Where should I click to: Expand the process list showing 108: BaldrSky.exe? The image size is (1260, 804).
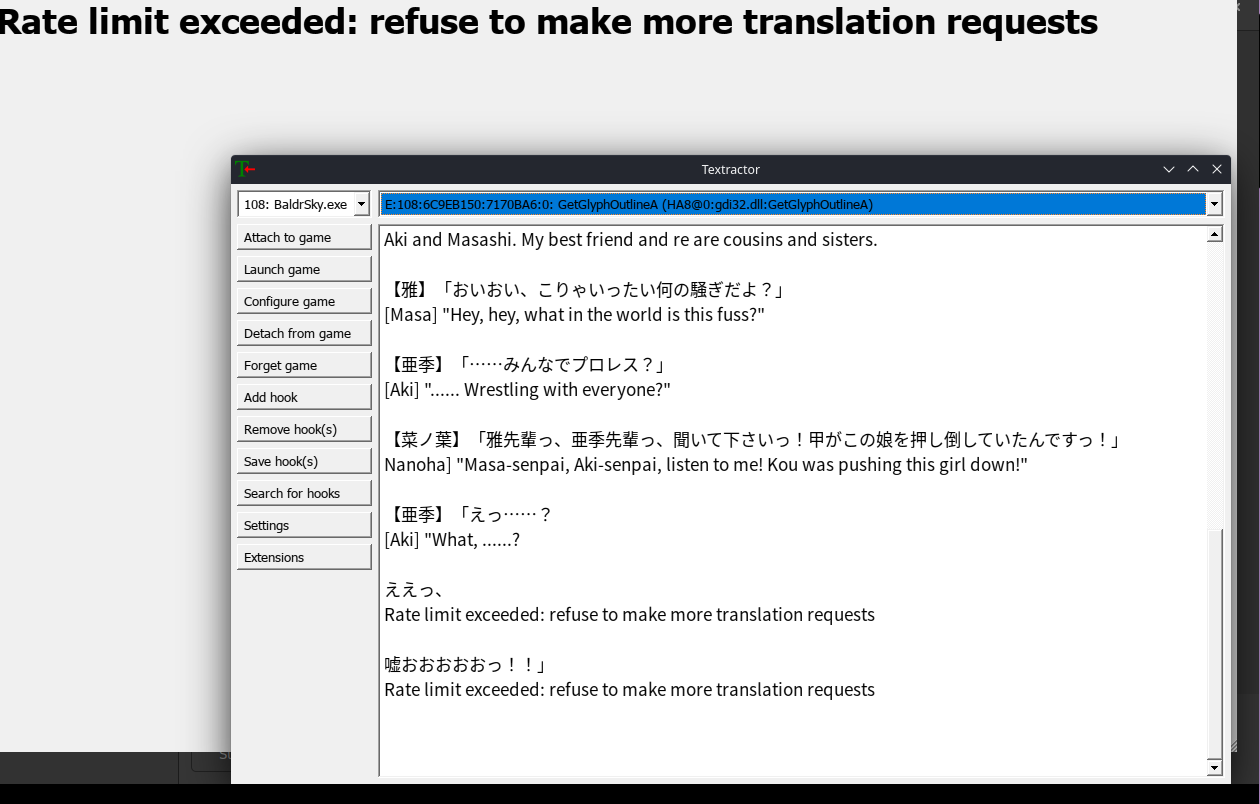(362, 204)
